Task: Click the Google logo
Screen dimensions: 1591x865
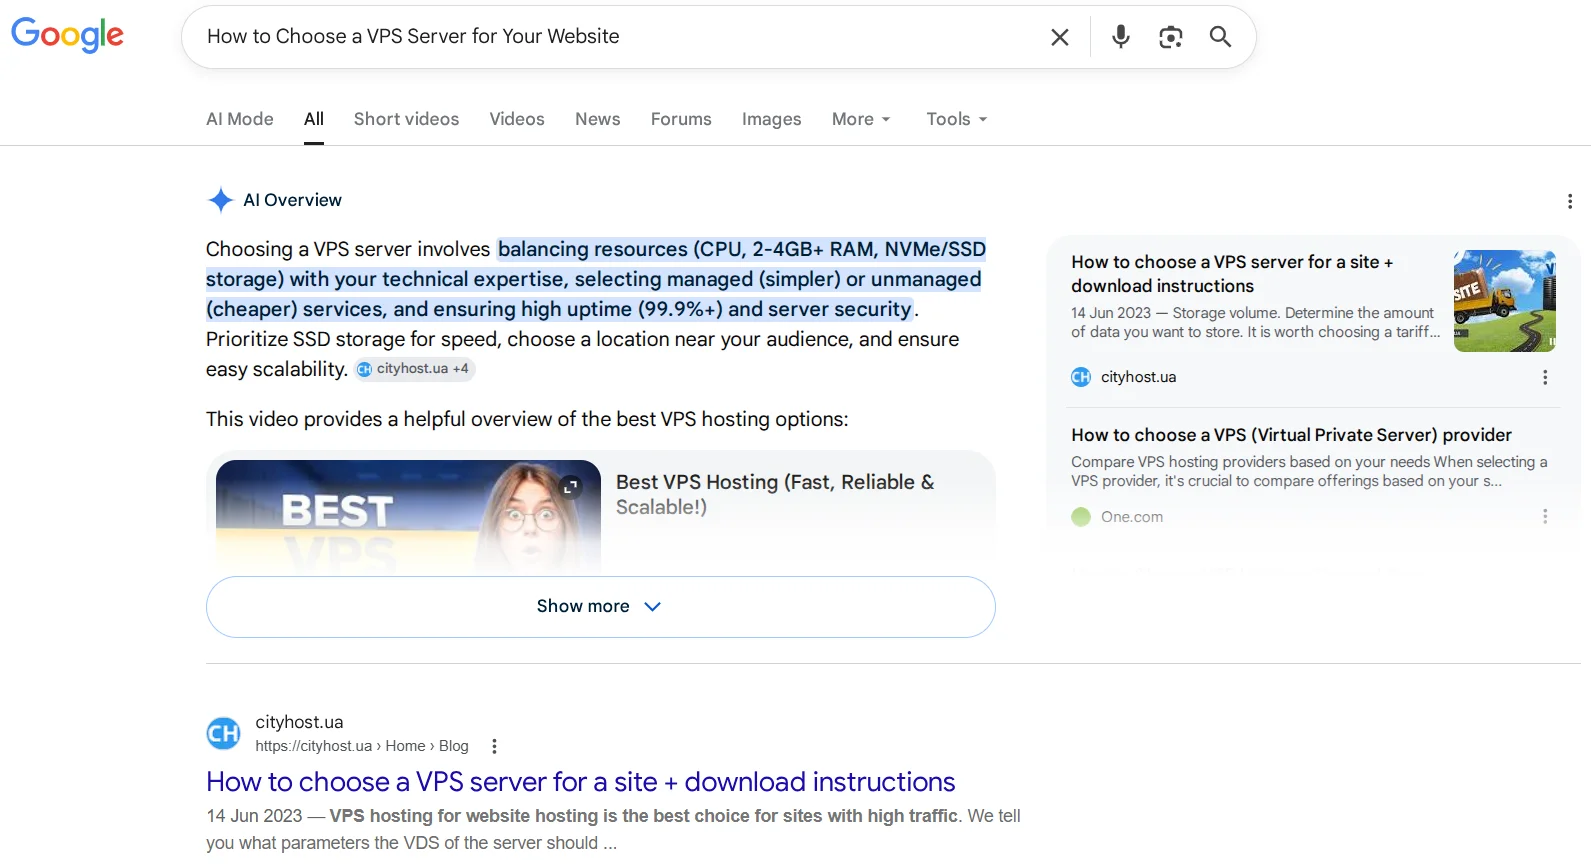Action: [67, 35]
